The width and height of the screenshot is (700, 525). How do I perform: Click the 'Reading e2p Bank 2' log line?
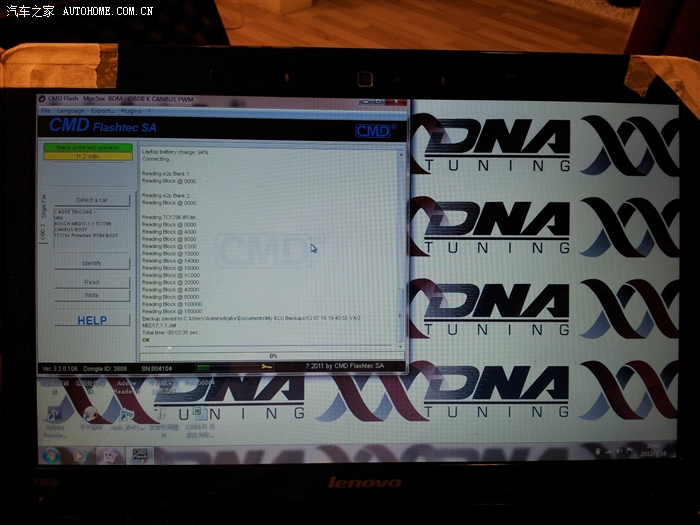pos(167,196)
